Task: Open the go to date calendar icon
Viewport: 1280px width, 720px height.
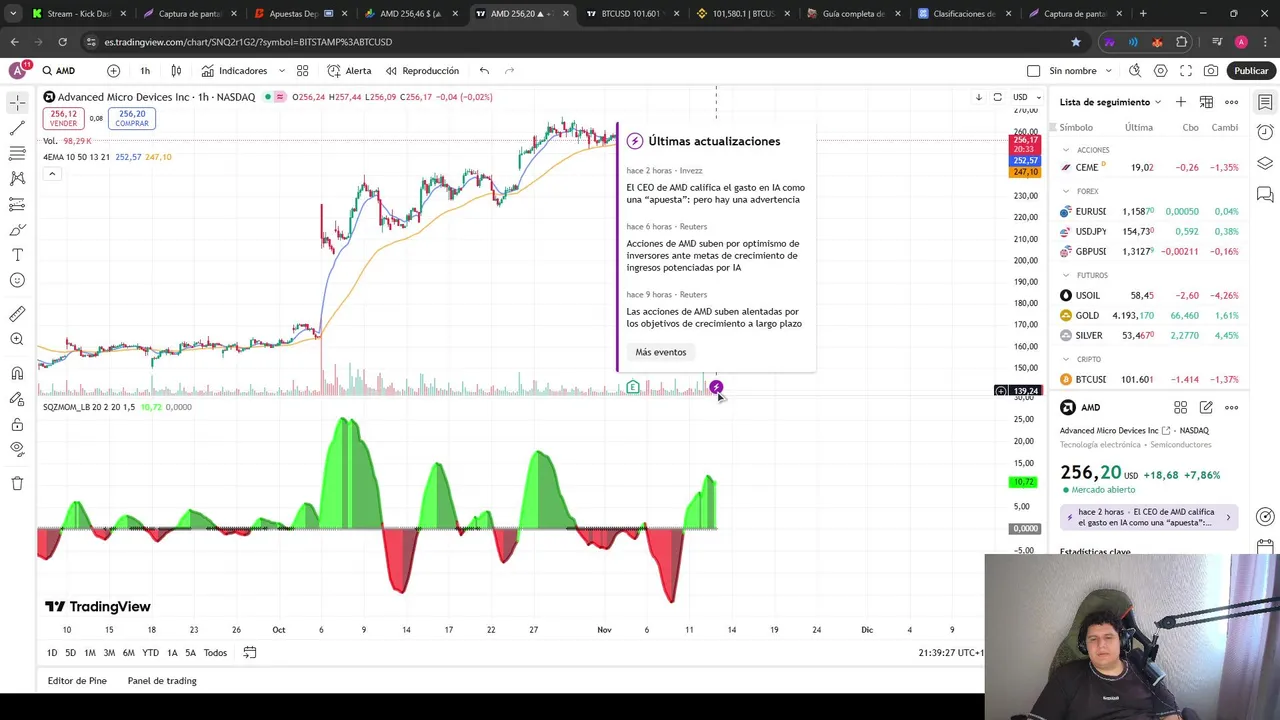Action: 250,653
